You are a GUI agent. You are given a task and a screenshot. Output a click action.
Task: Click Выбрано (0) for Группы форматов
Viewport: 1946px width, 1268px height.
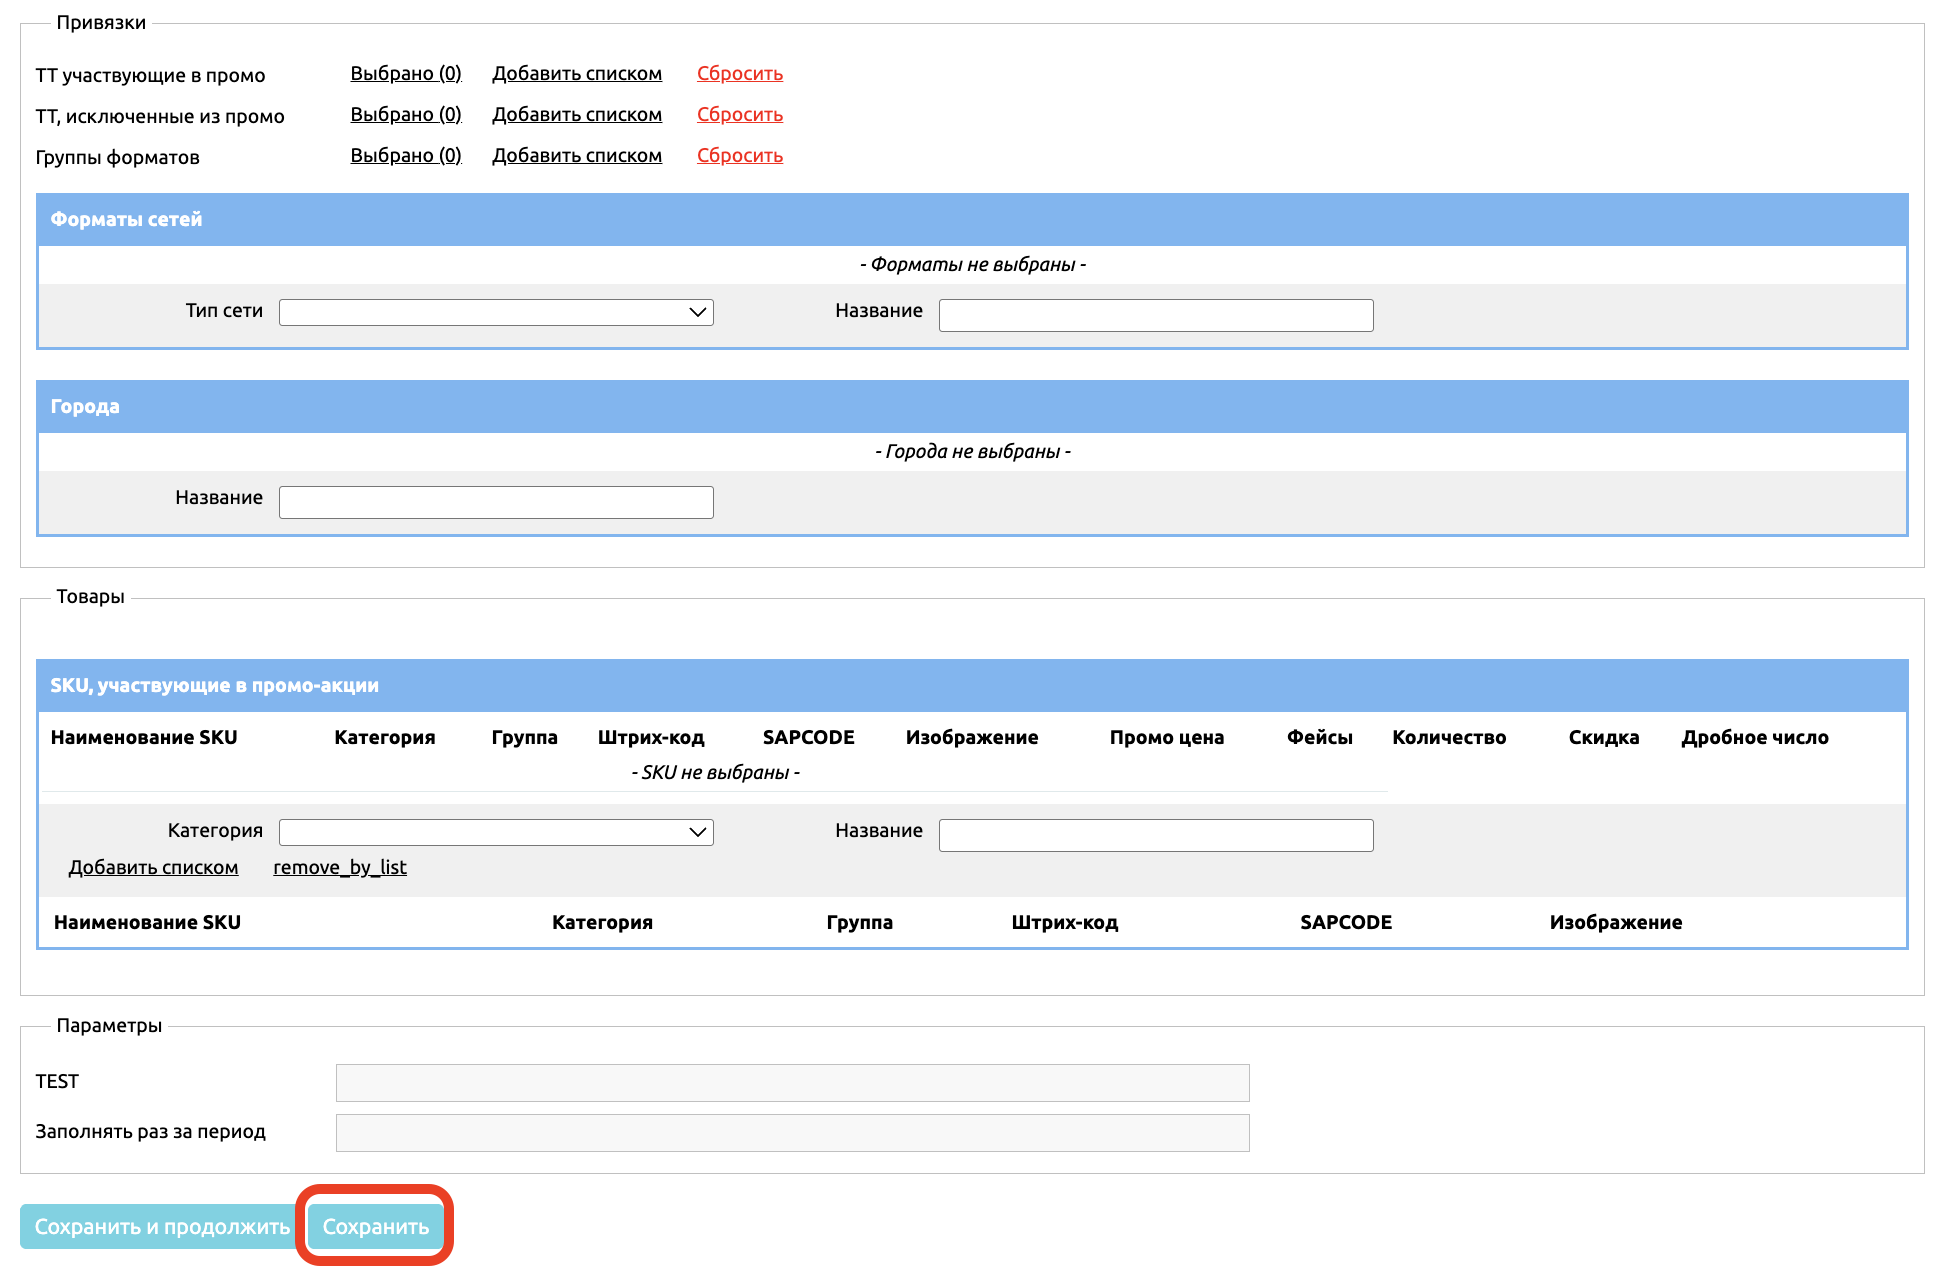click(x=405, y=156)
